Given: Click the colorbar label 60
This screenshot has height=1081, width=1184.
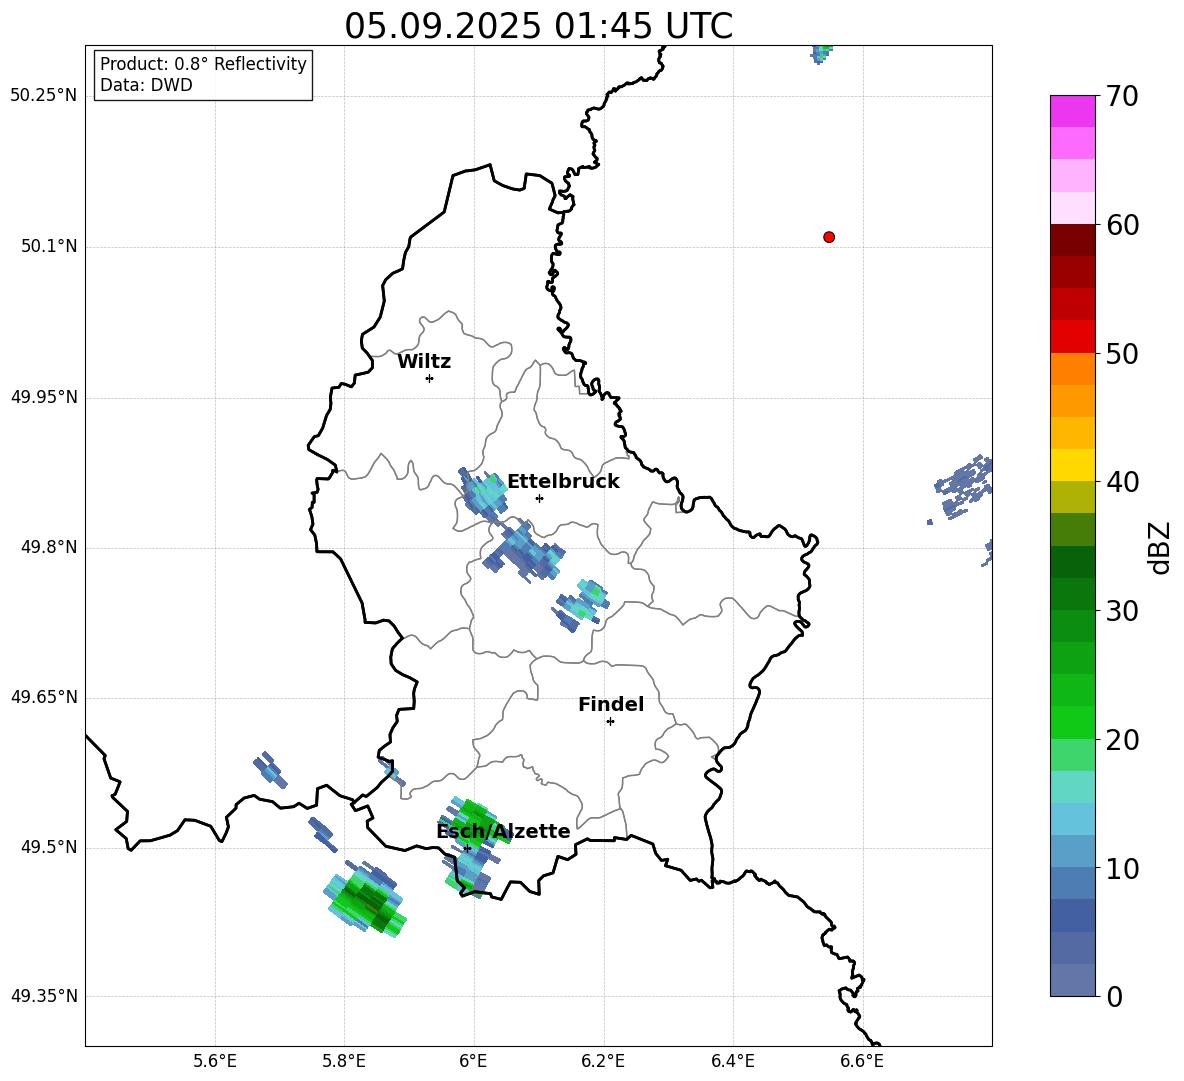Looking at the screenshot, I should (x=1123, y=225).
